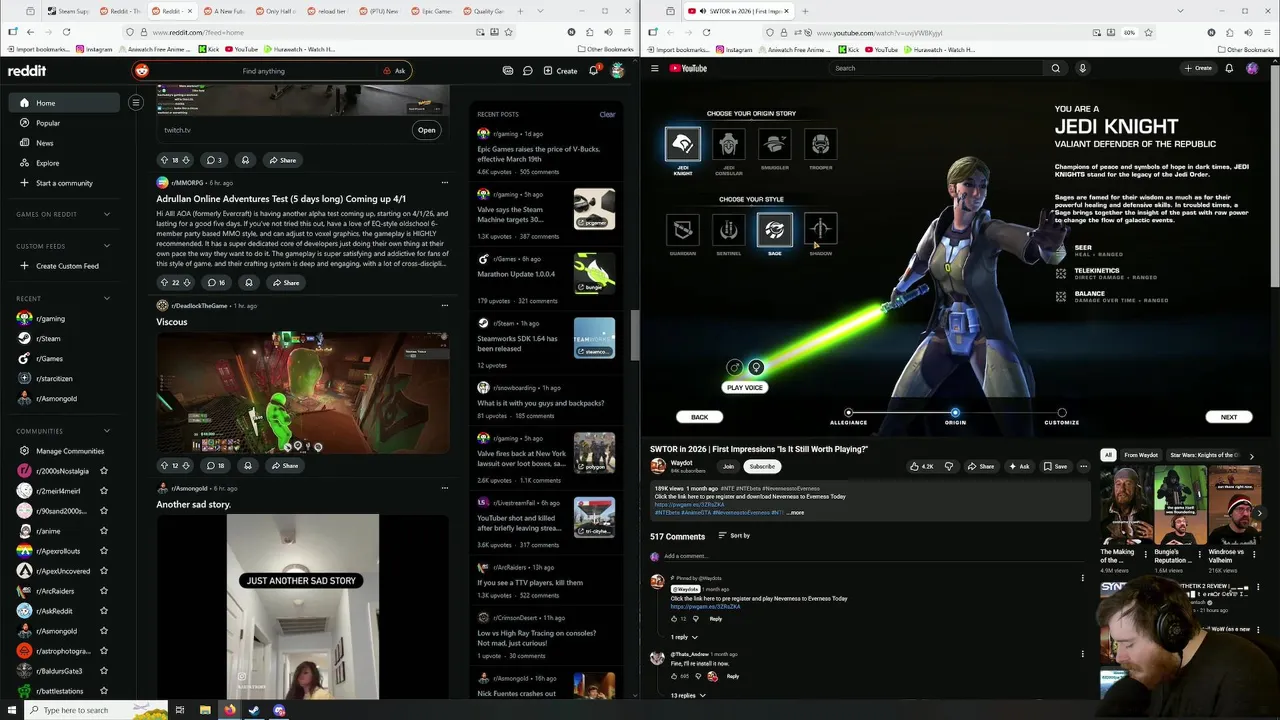Click YouTube search field
1280x720 pixels.
(937, 68)
